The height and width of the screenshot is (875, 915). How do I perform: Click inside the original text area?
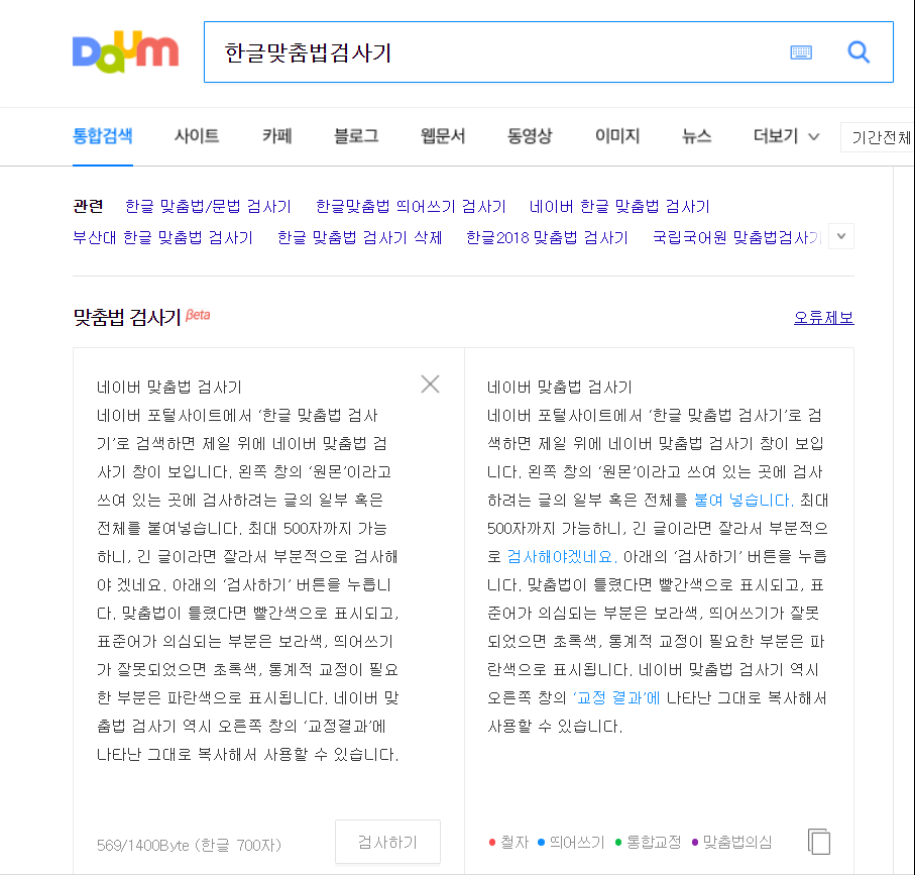(x=248, y=570)
